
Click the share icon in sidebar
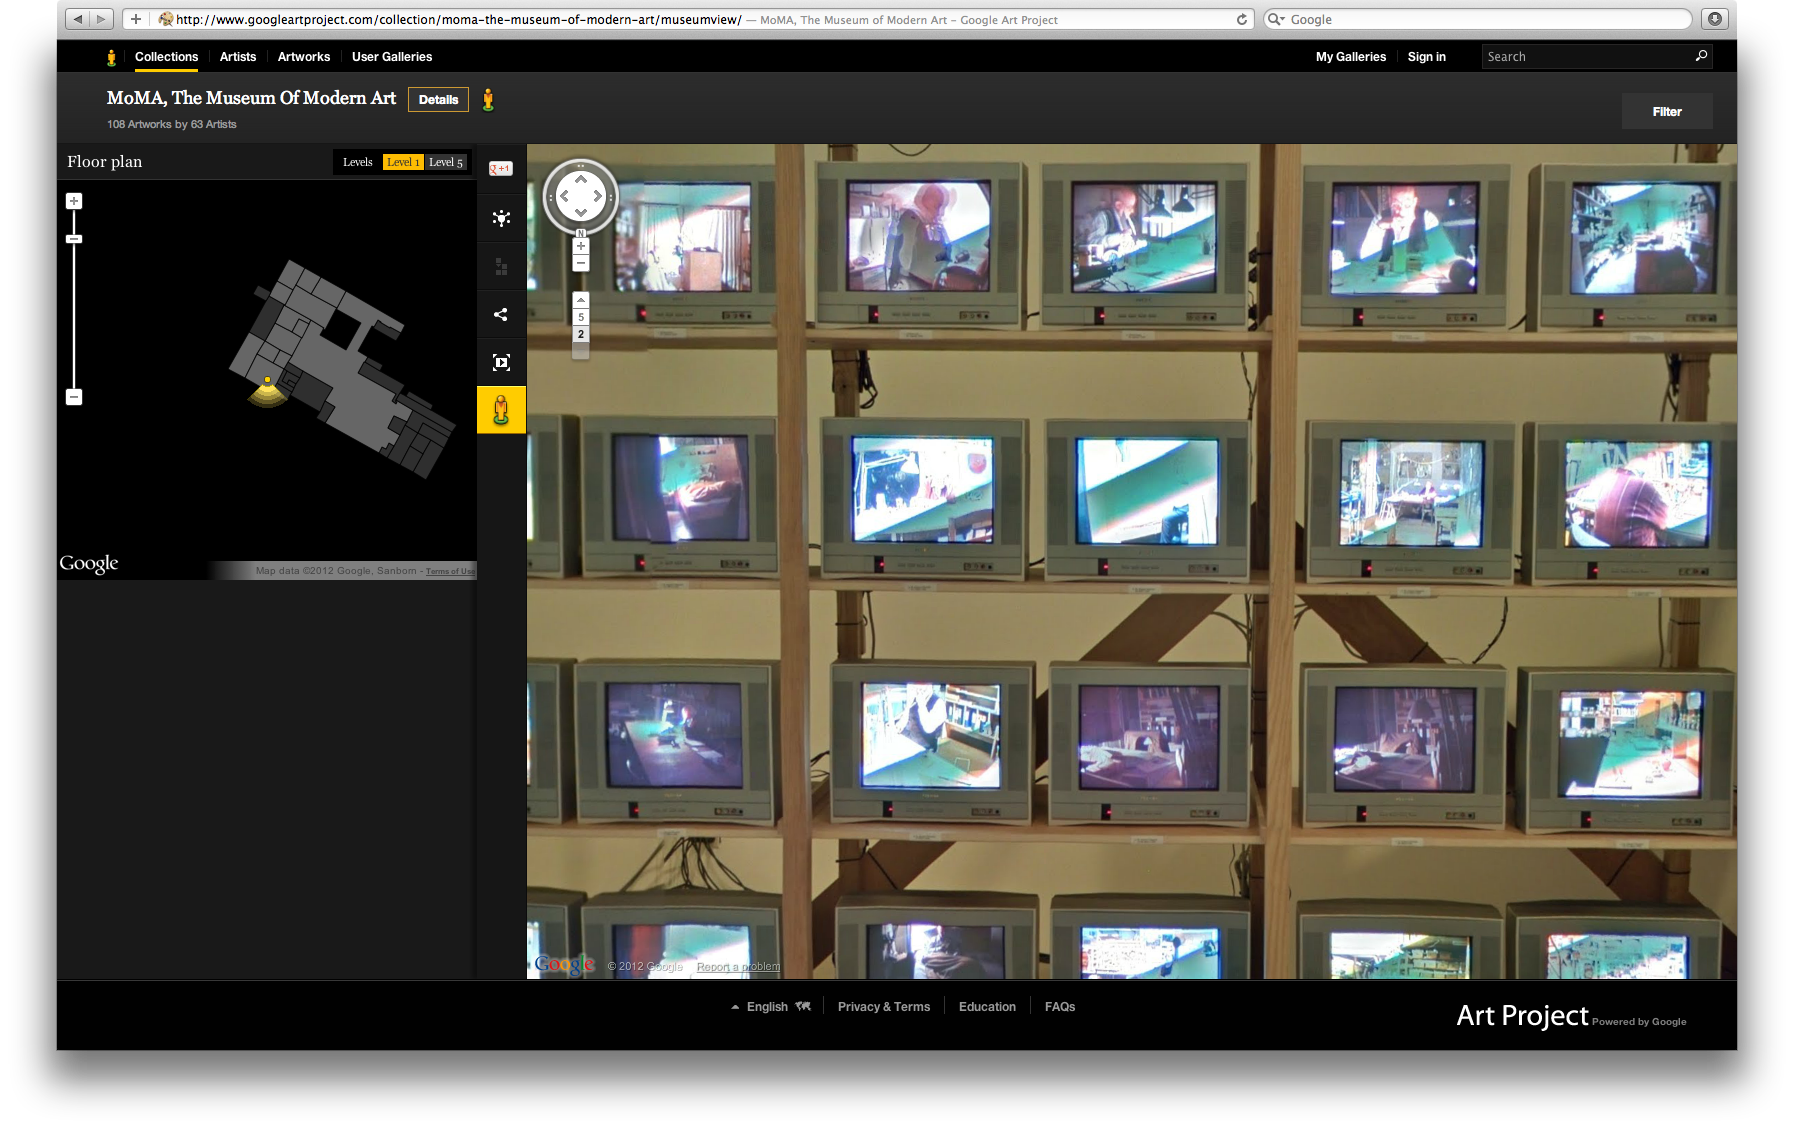pos(501,315)
